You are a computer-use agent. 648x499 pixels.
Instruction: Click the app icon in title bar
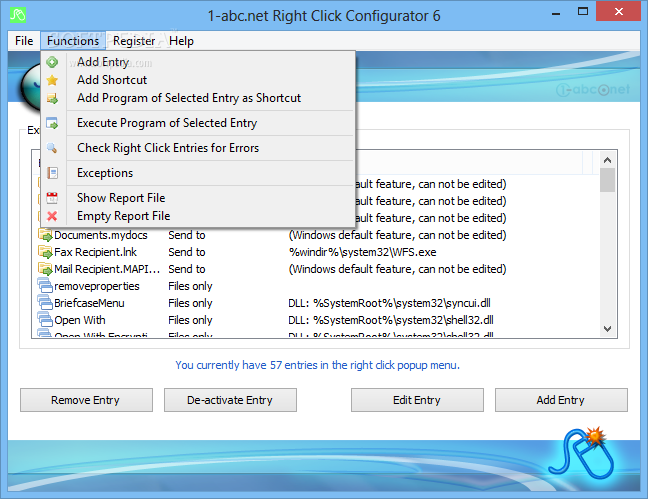[x=18, y=15]
